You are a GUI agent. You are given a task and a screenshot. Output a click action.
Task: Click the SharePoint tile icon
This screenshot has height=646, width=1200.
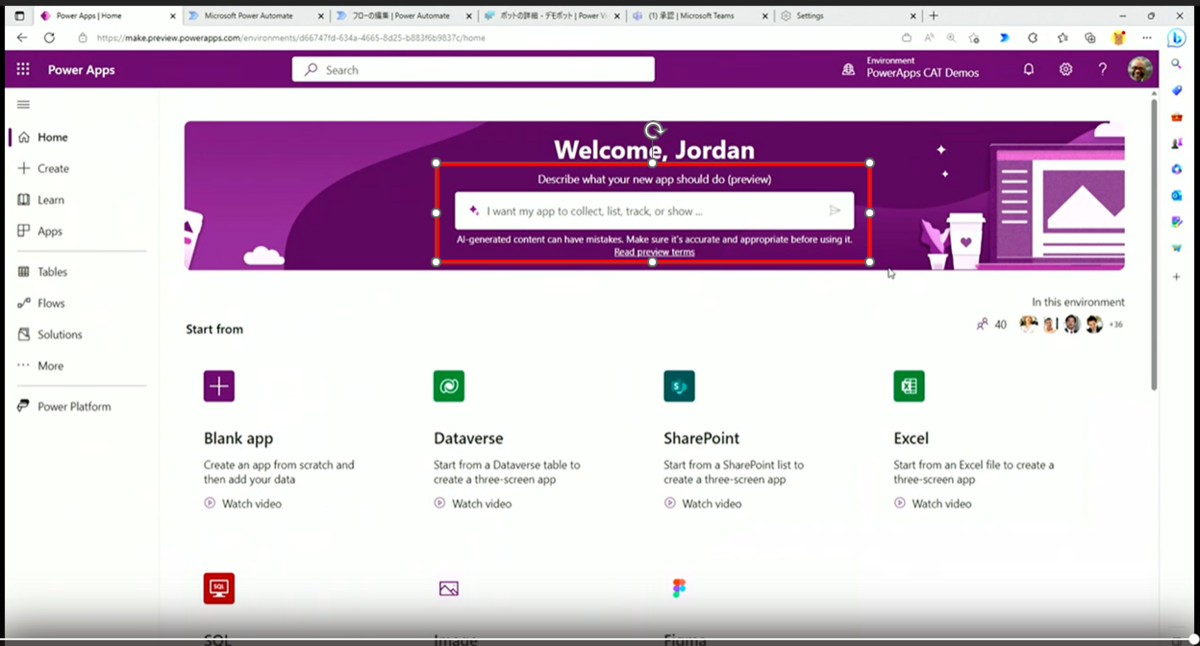coord(679,386)
